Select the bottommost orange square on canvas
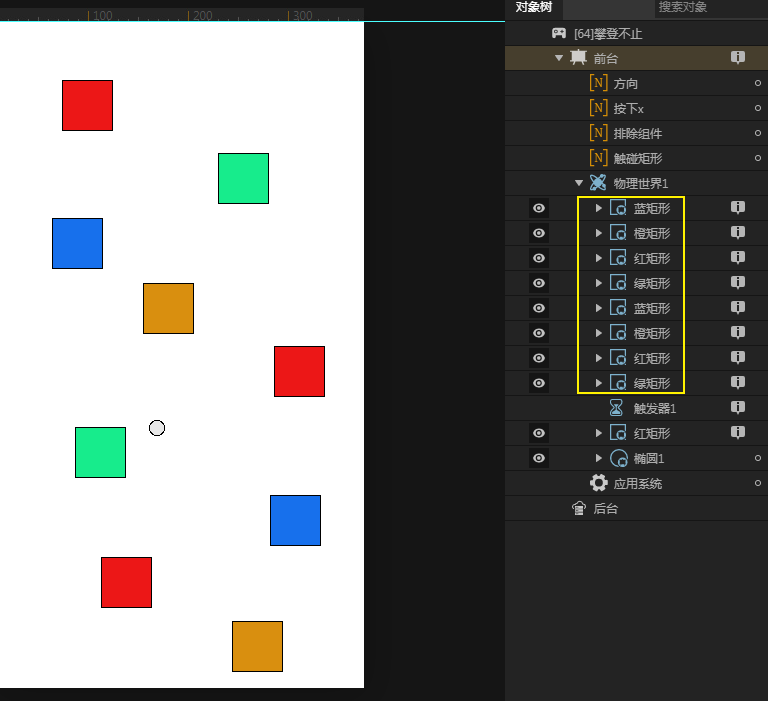Image resolution: width=768 pixels, height=701 pixels. [x=257, y=646]
